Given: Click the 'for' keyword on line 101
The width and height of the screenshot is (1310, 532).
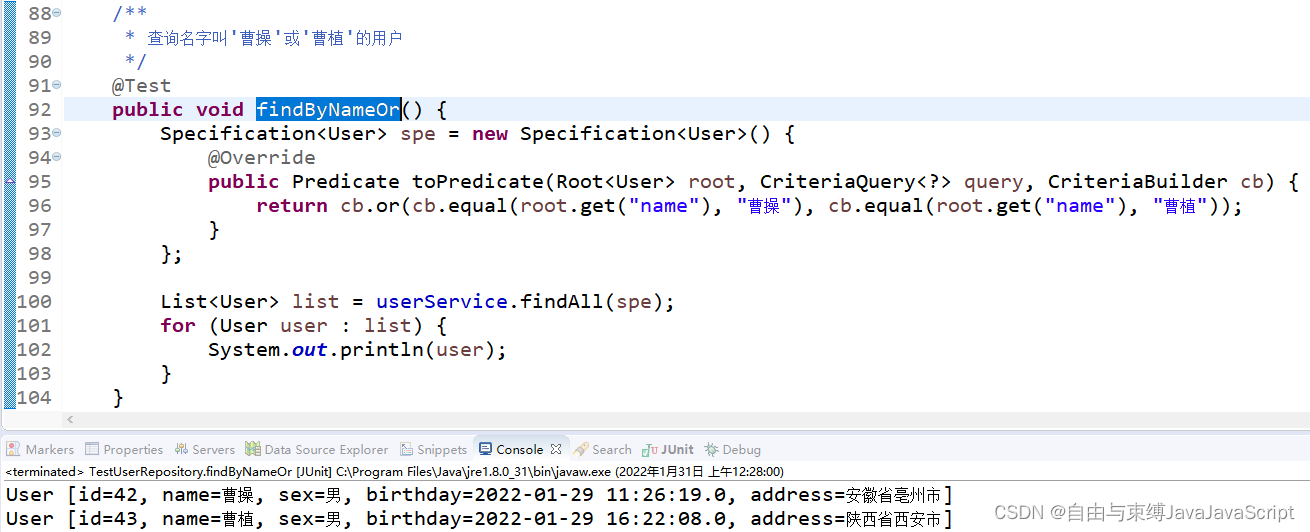Looking at the screenshot, I should coord(178,326).
